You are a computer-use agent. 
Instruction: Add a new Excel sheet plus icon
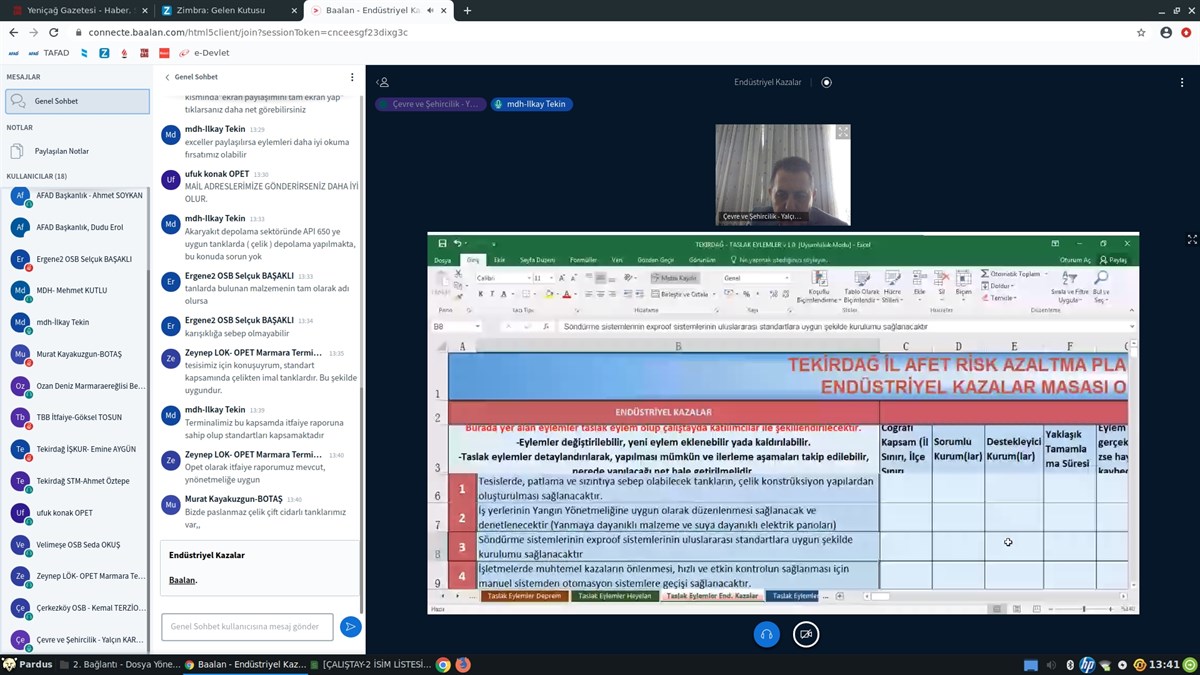(840, 596)
